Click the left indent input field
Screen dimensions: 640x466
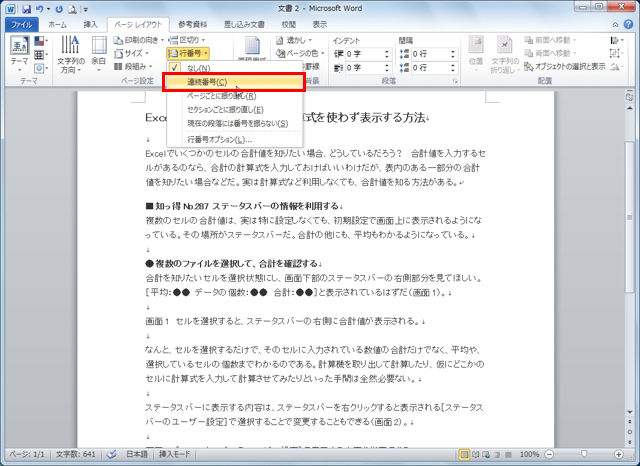(364, 54)
